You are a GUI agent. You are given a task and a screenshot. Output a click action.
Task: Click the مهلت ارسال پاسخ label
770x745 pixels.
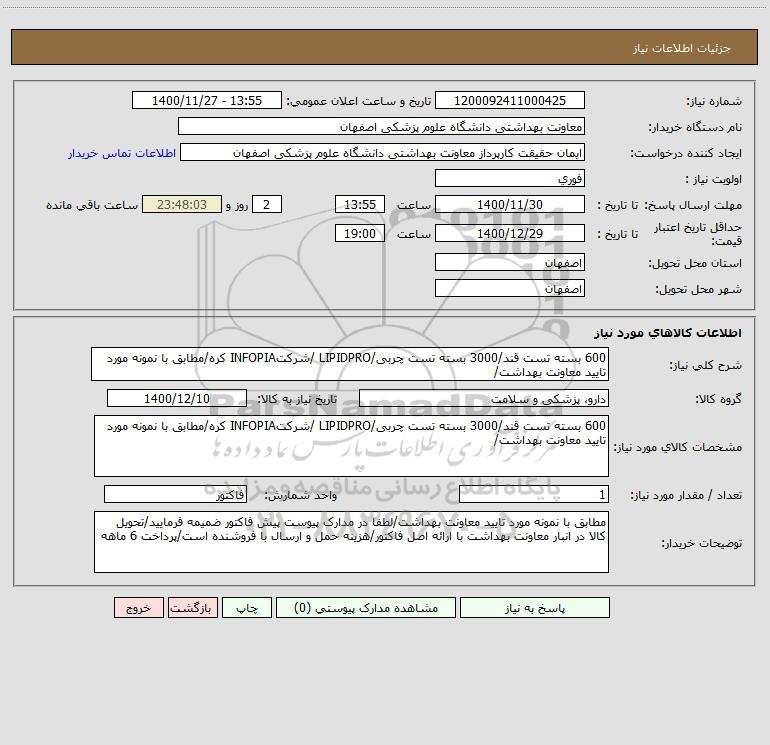coord(692,205)
